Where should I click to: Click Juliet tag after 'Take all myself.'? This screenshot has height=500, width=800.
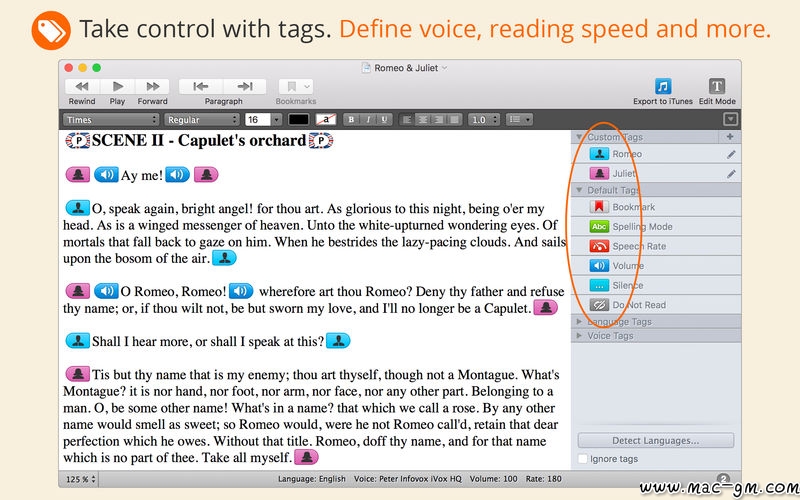coord(307,458)
